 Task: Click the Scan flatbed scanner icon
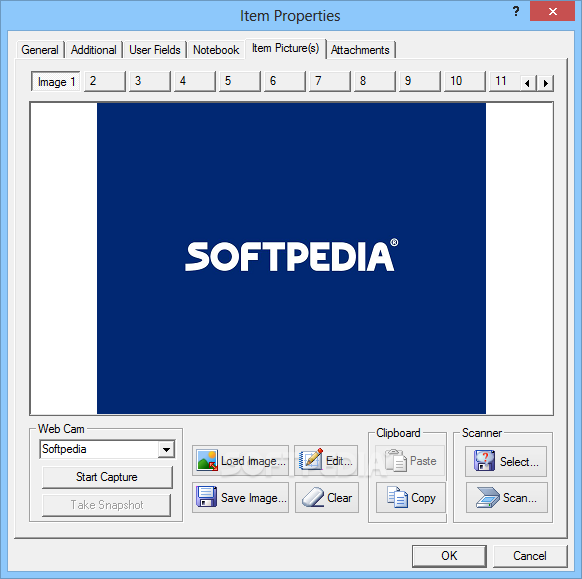(487, 497)
